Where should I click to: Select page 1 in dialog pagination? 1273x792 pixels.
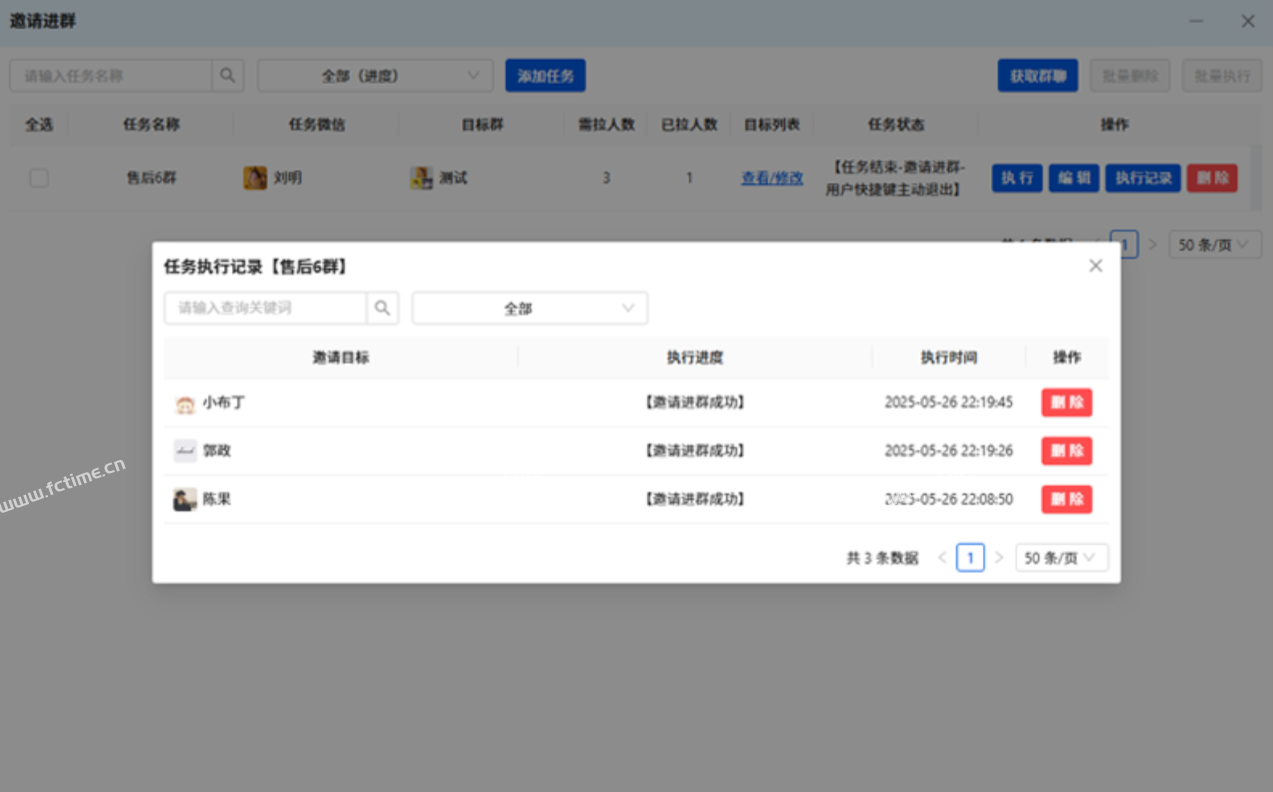[x=970, y=558]
